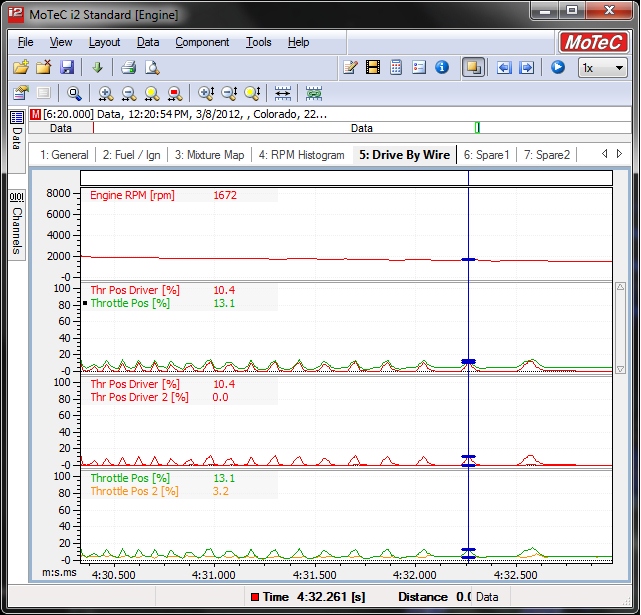This screenshot has height=615, width=641.
Task: Open the maths calculator icon
Action: (396, 67)
